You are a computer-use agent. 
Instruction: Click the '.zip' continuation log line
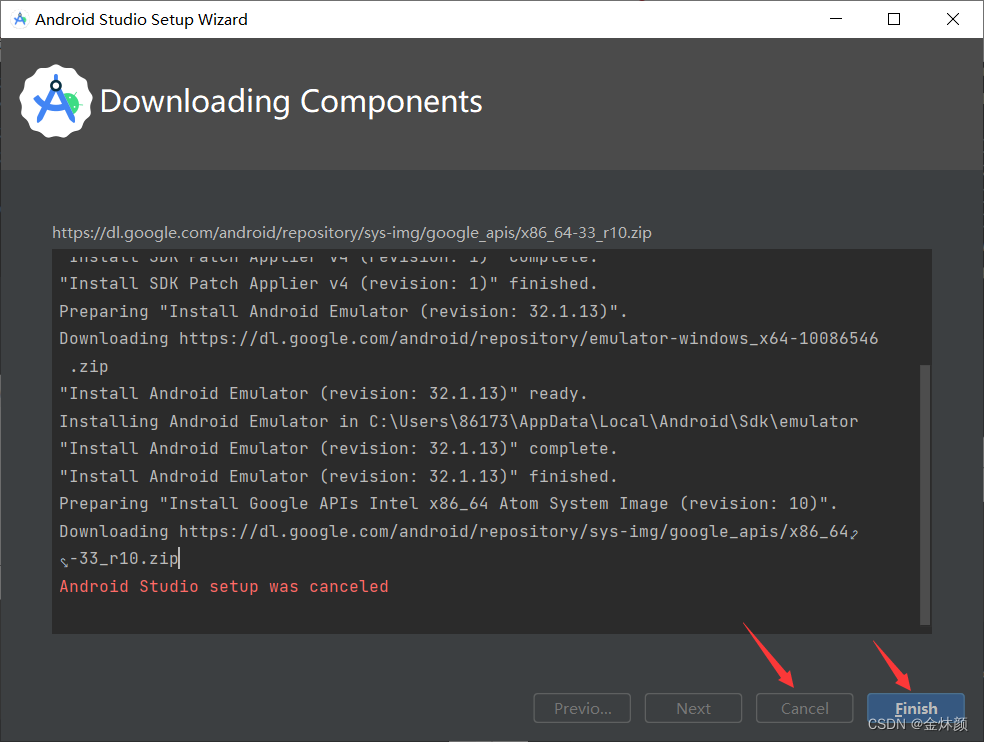coord(88,367)
